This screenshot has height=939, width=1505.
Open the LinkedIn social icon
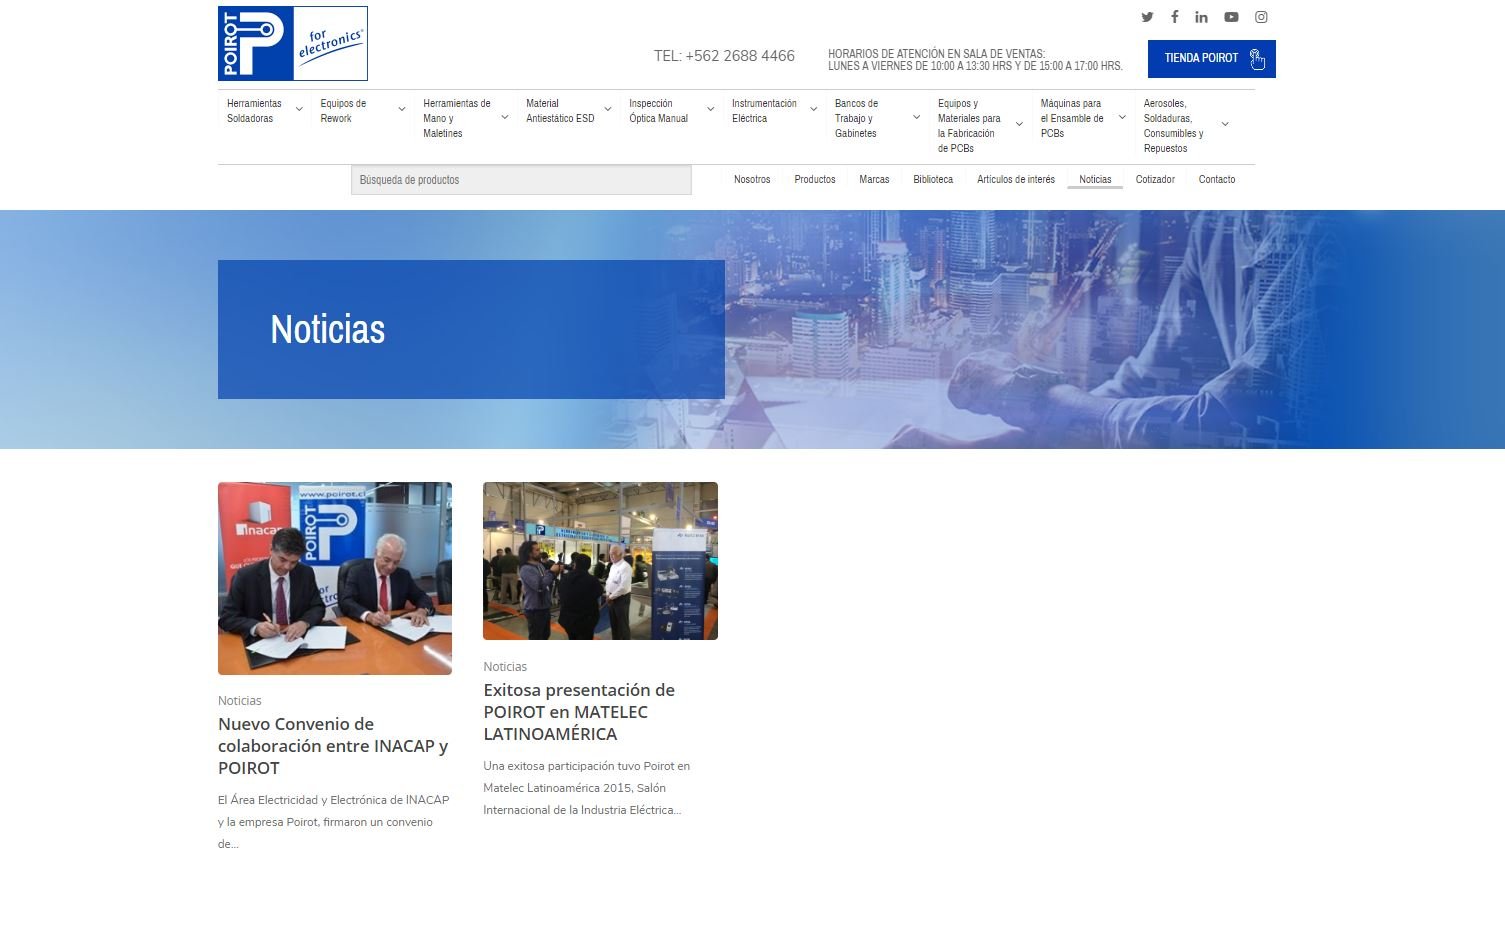click(1201, 17)
